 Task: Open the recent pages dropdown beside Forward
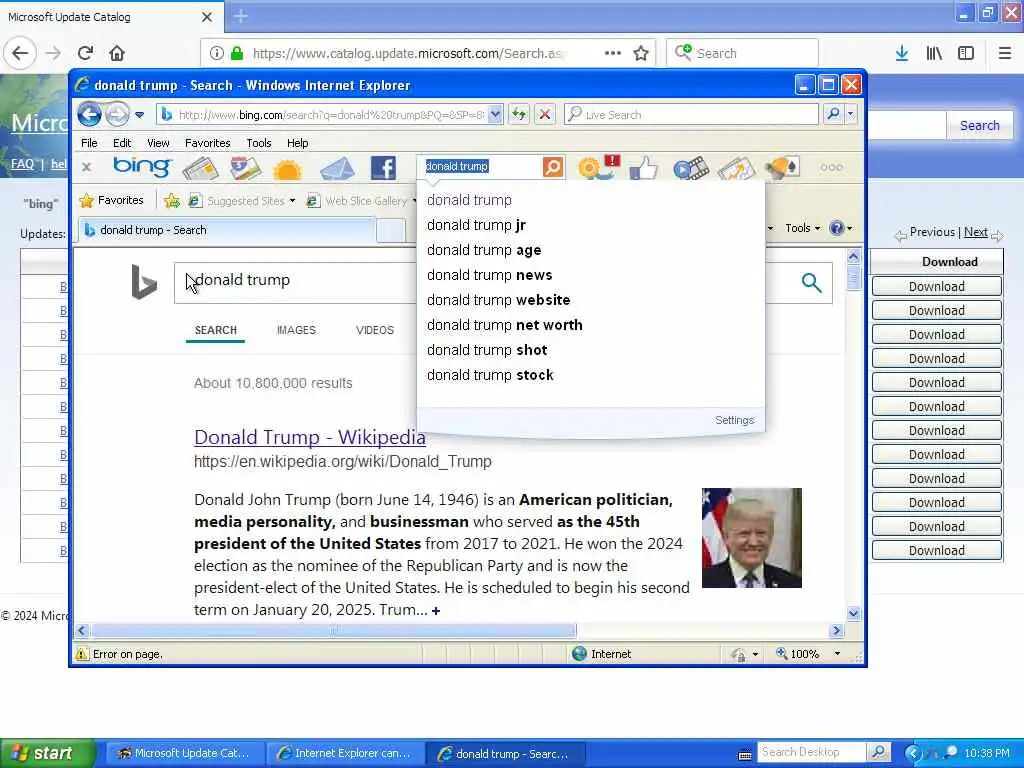point(139,115)
